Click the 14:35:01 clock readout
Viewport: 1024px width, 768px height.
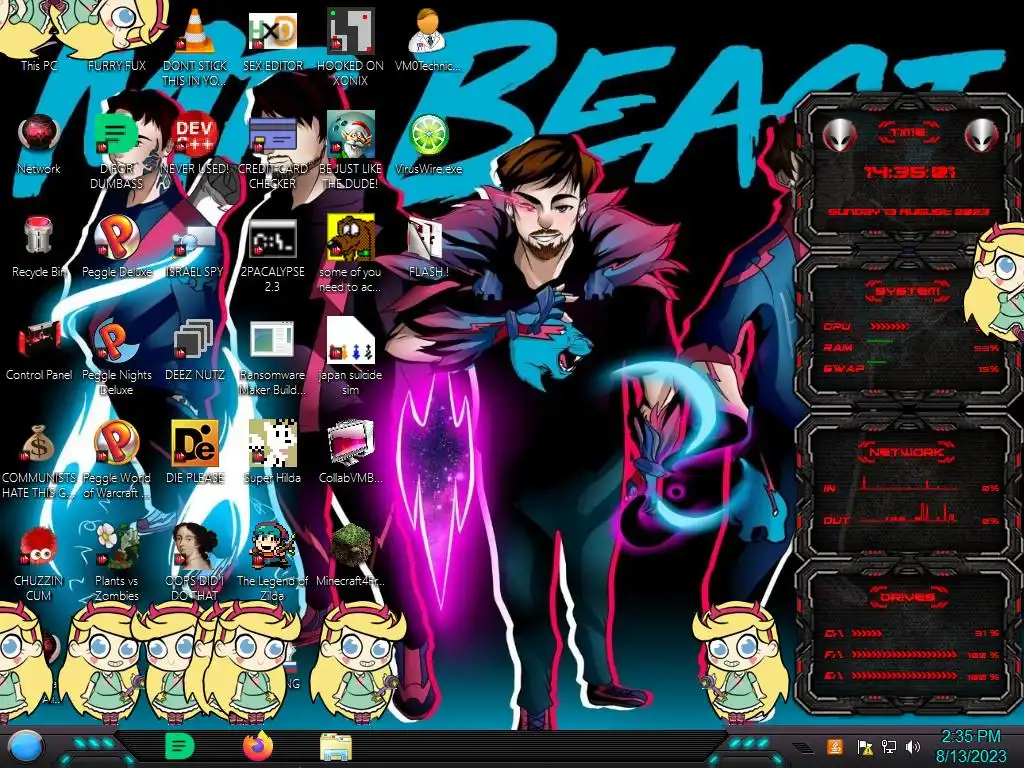coord(908,172)
